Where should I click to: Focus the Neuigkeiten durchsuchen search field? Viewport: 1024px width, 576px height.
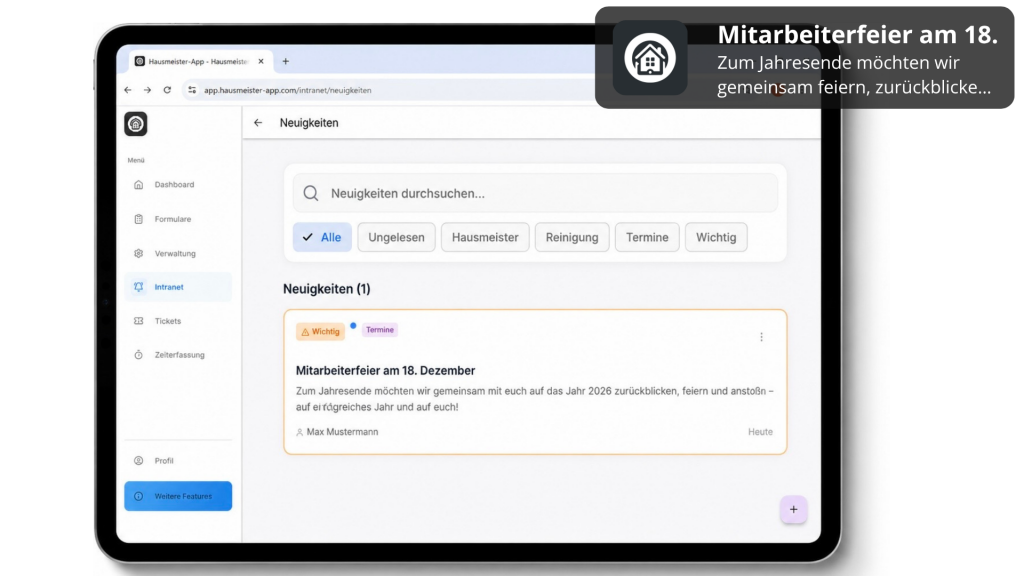535,193
